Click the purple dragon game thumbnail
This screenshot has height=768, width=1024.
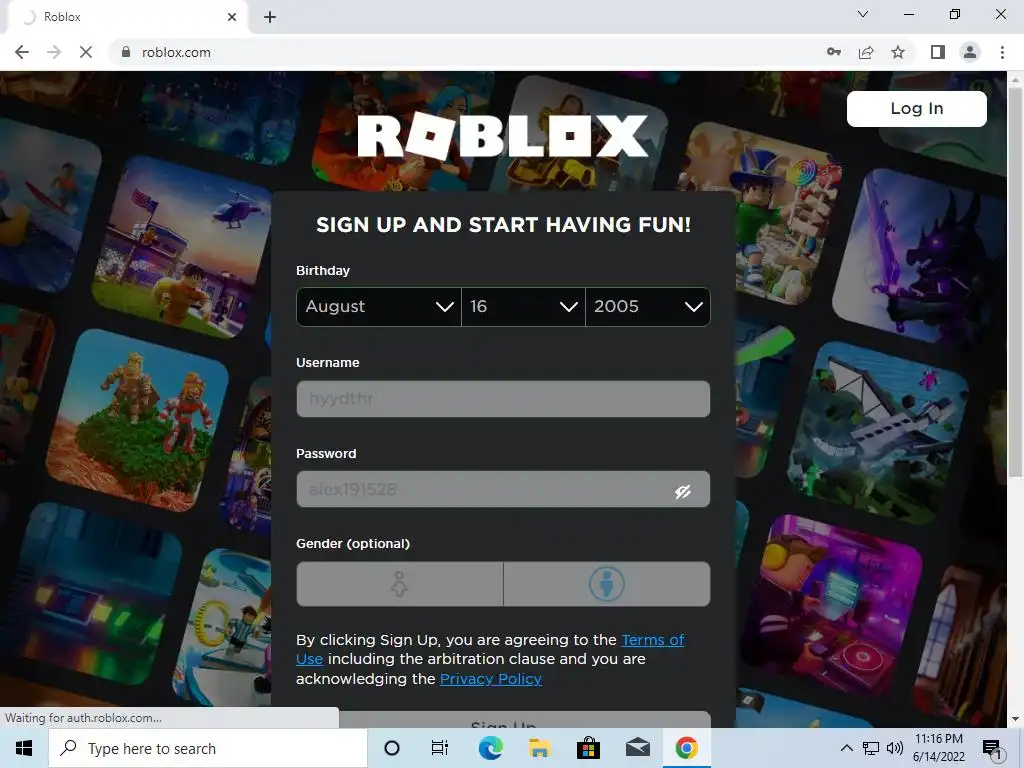(921, 258)
